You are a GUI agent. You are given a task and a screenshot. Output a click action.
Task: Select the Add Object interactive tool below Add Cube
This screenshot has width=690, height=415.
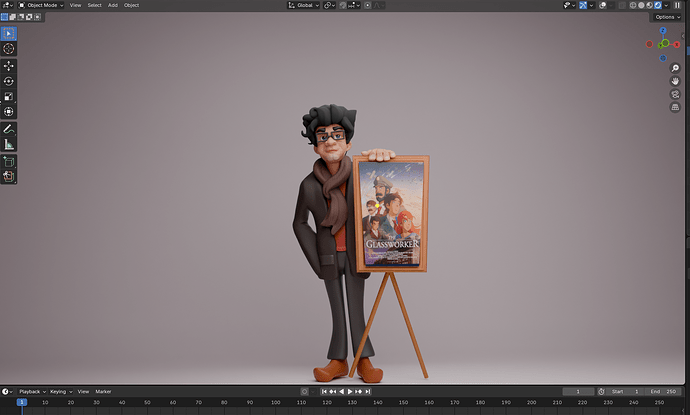point(8,176)
